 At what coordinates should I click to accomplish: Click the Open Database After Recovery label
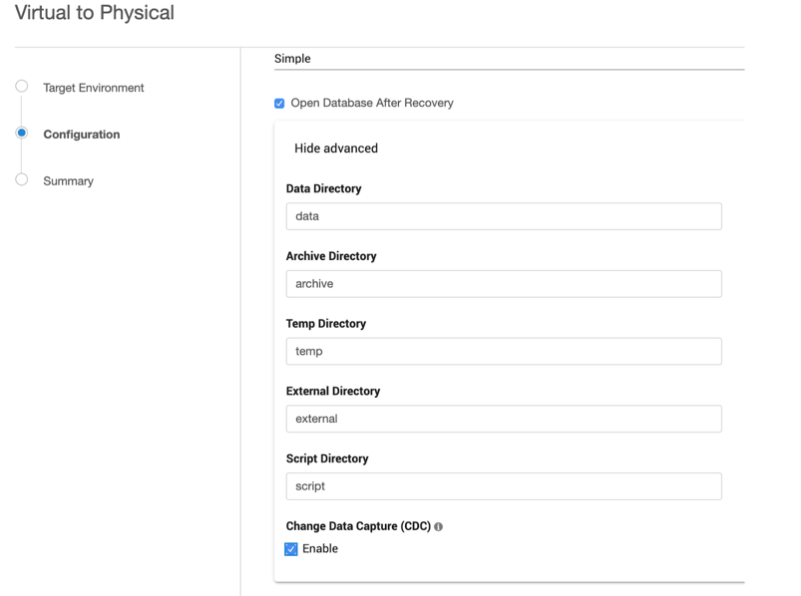[372, 105]
